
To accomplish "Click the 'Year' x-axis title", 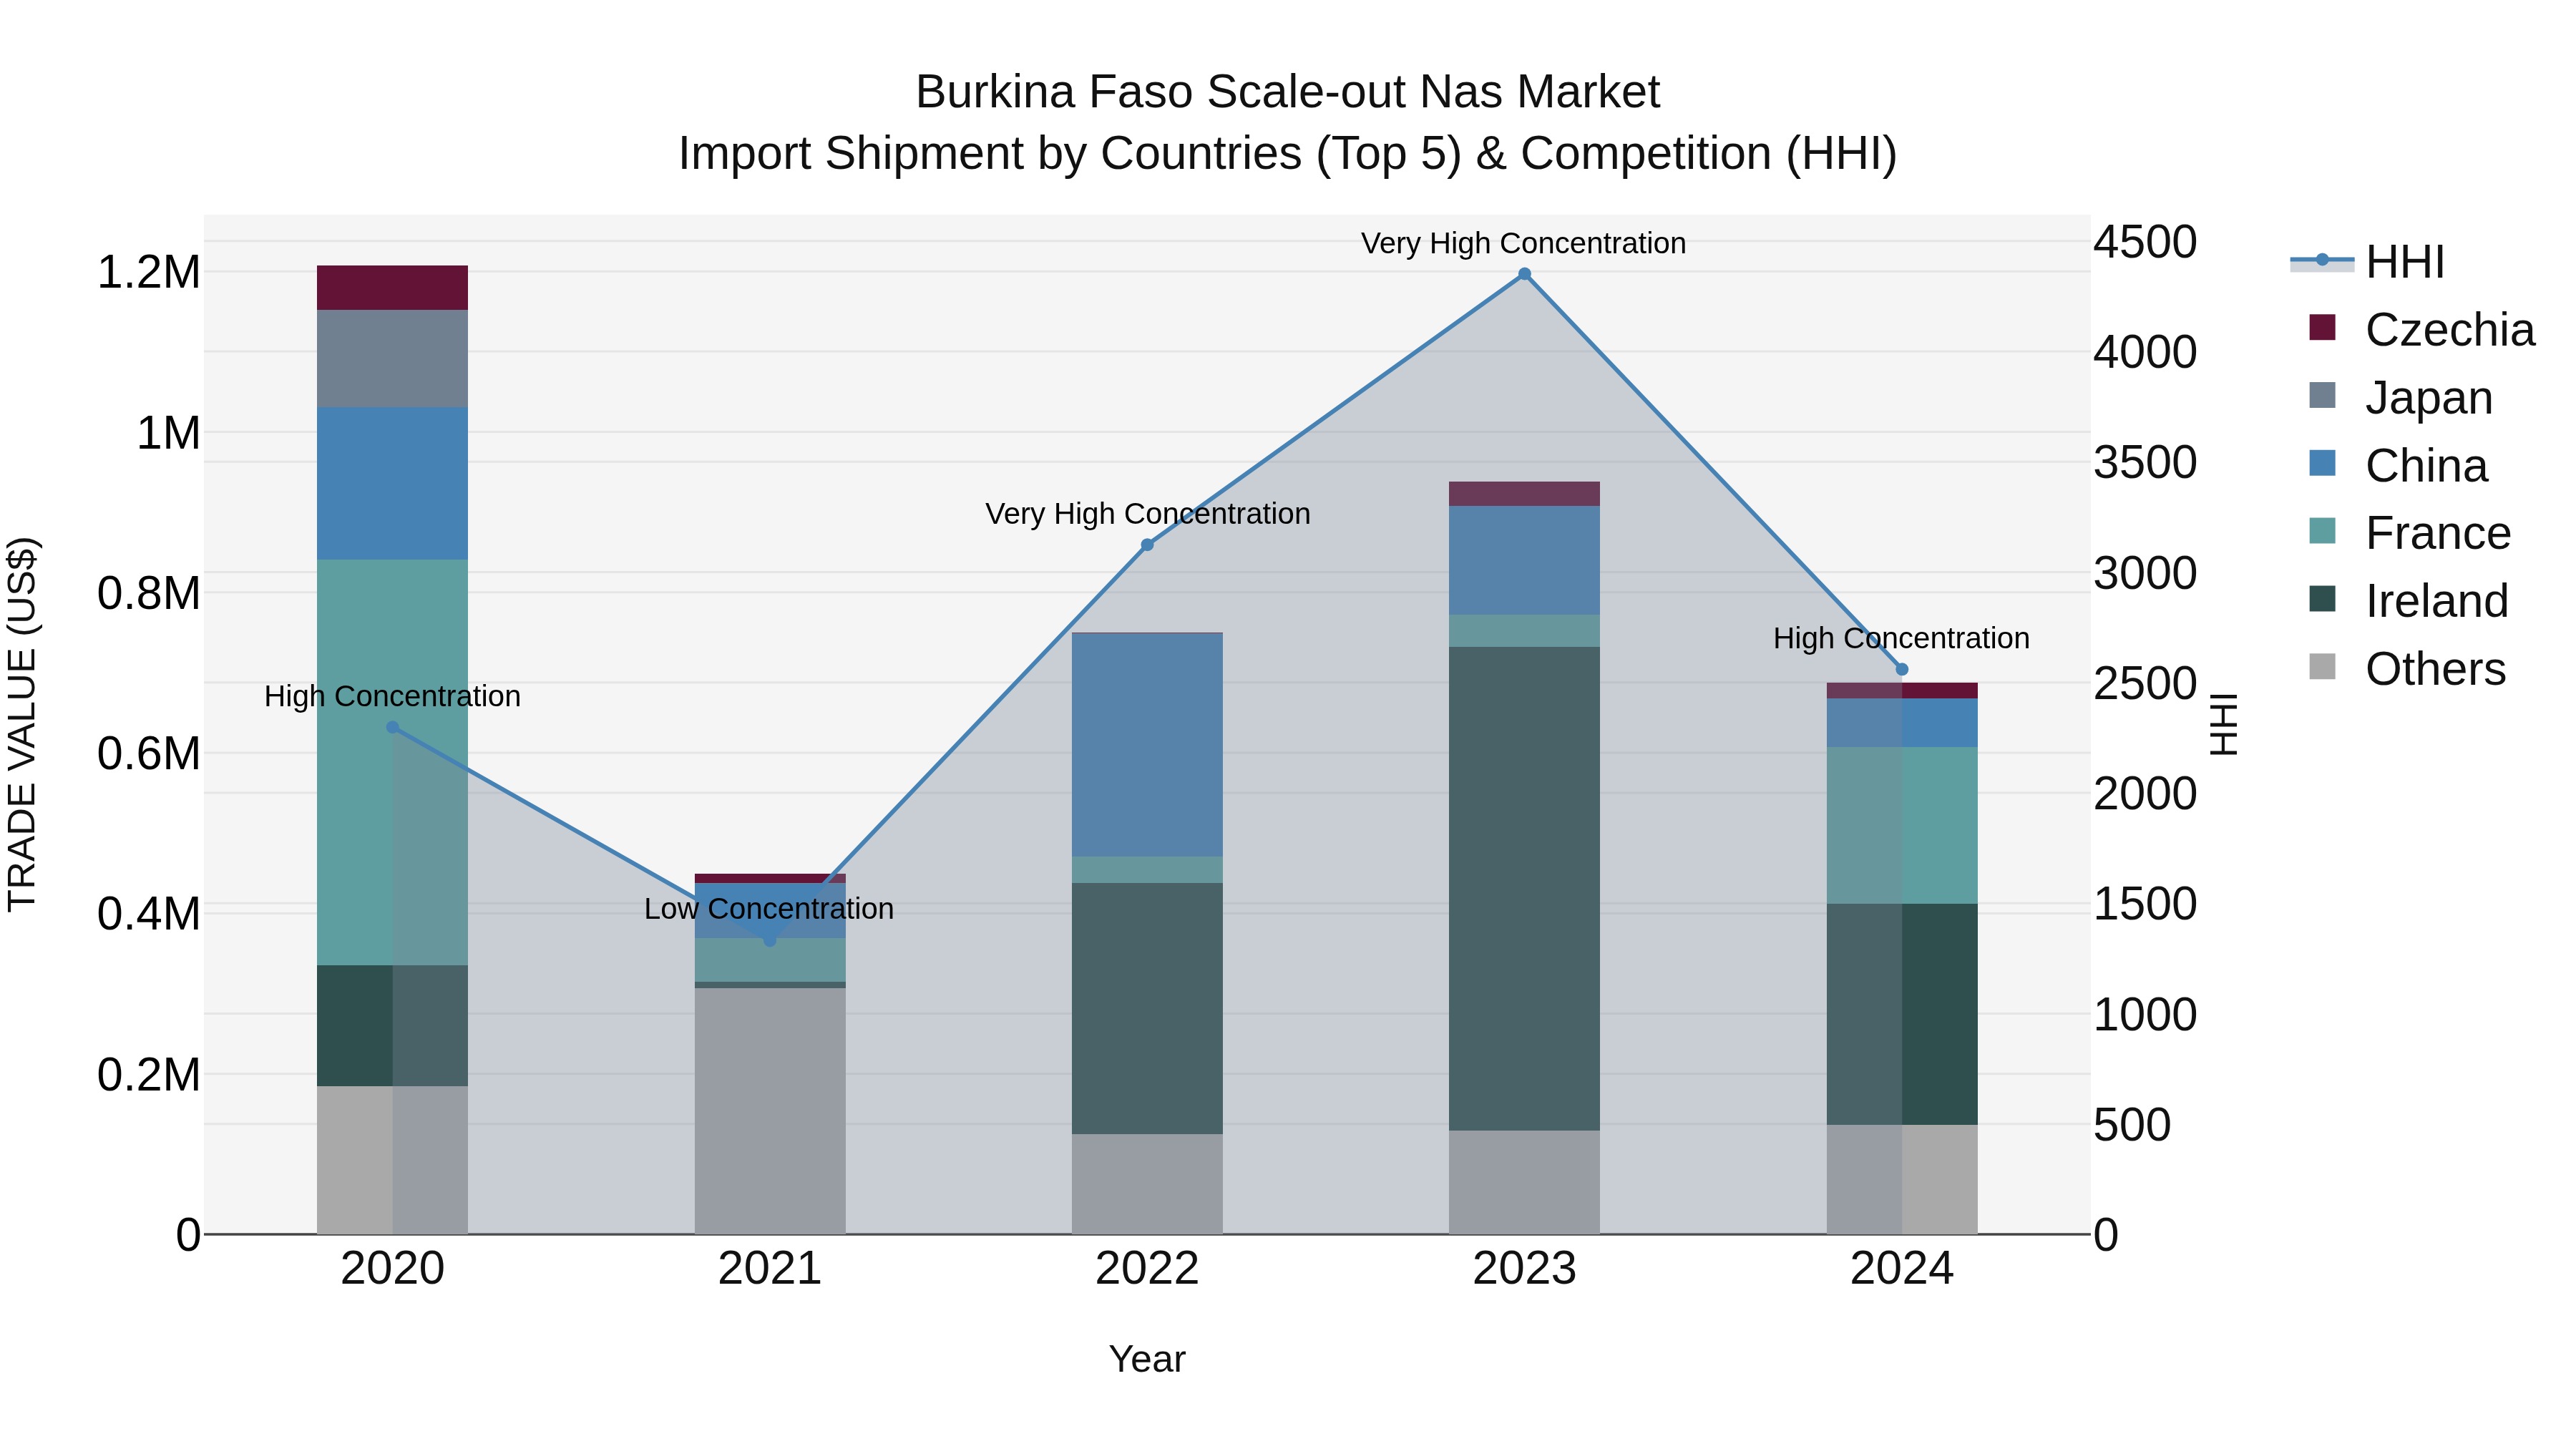I will pos(1147,1359).
